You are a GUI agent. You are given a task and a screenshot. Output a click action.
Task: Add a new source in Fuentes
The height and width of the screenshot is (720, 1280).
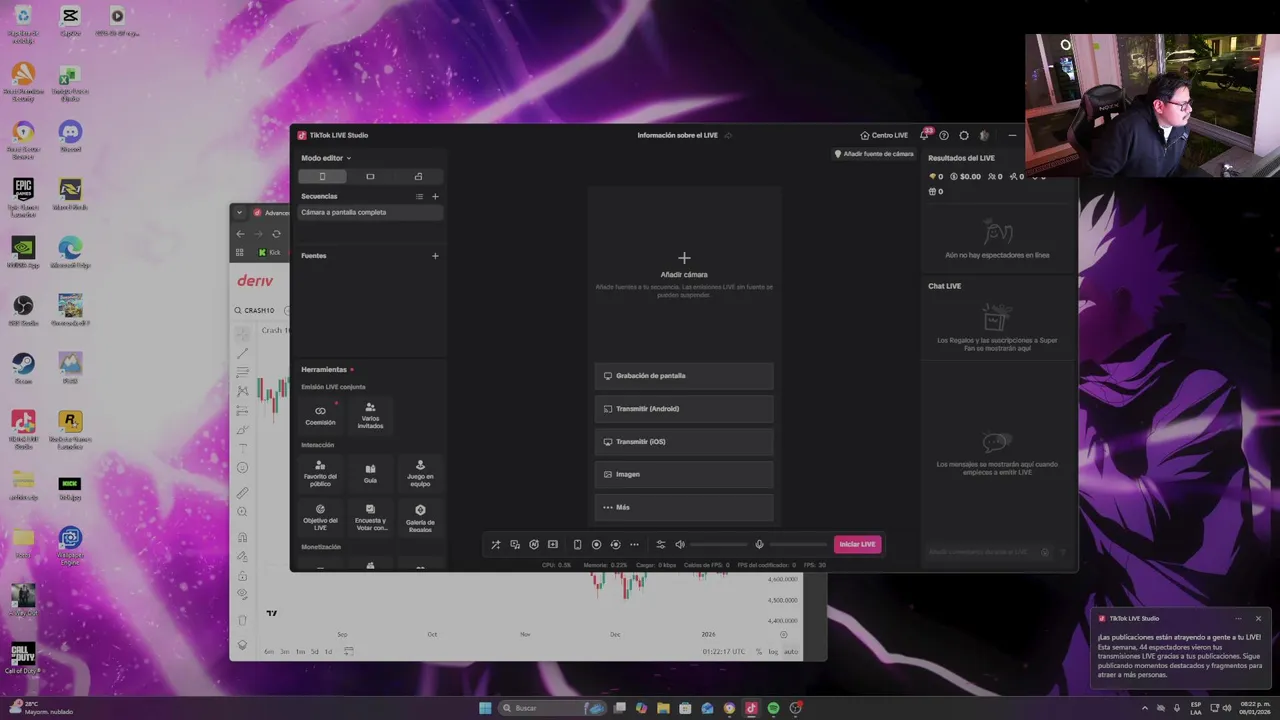pos(435,256)
